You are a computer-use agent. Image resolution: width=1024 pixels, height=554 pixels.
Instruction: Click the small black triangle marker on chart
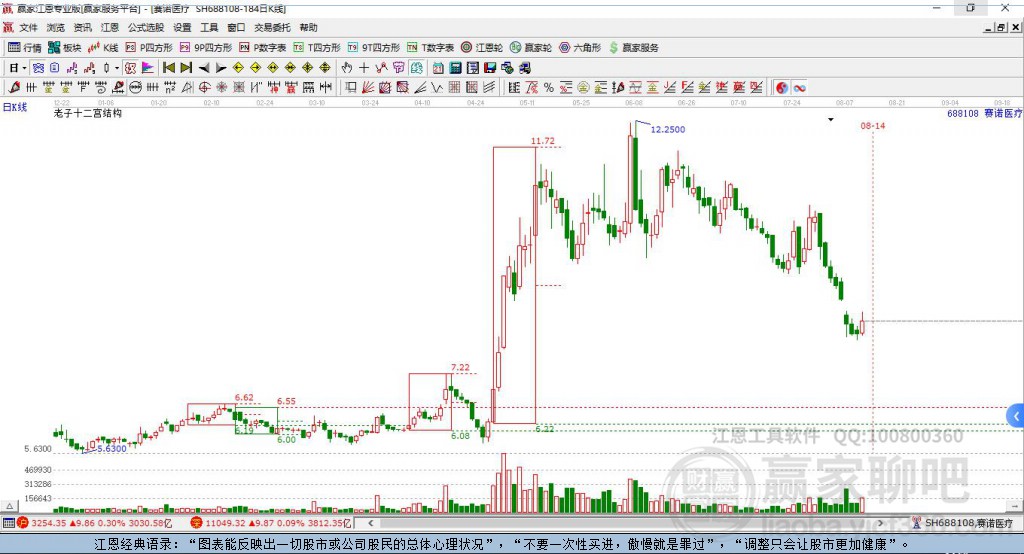pos(831,120)
